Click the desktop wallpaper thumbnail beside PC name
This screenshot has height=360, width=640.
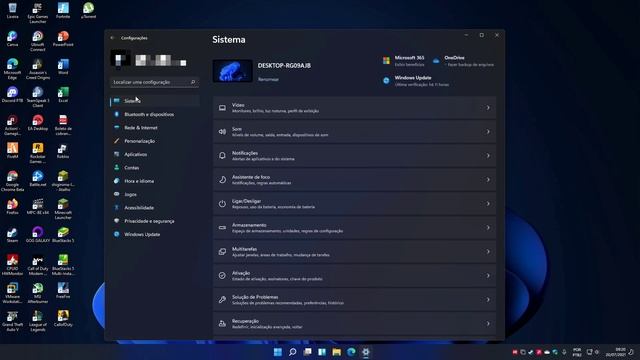233,71
